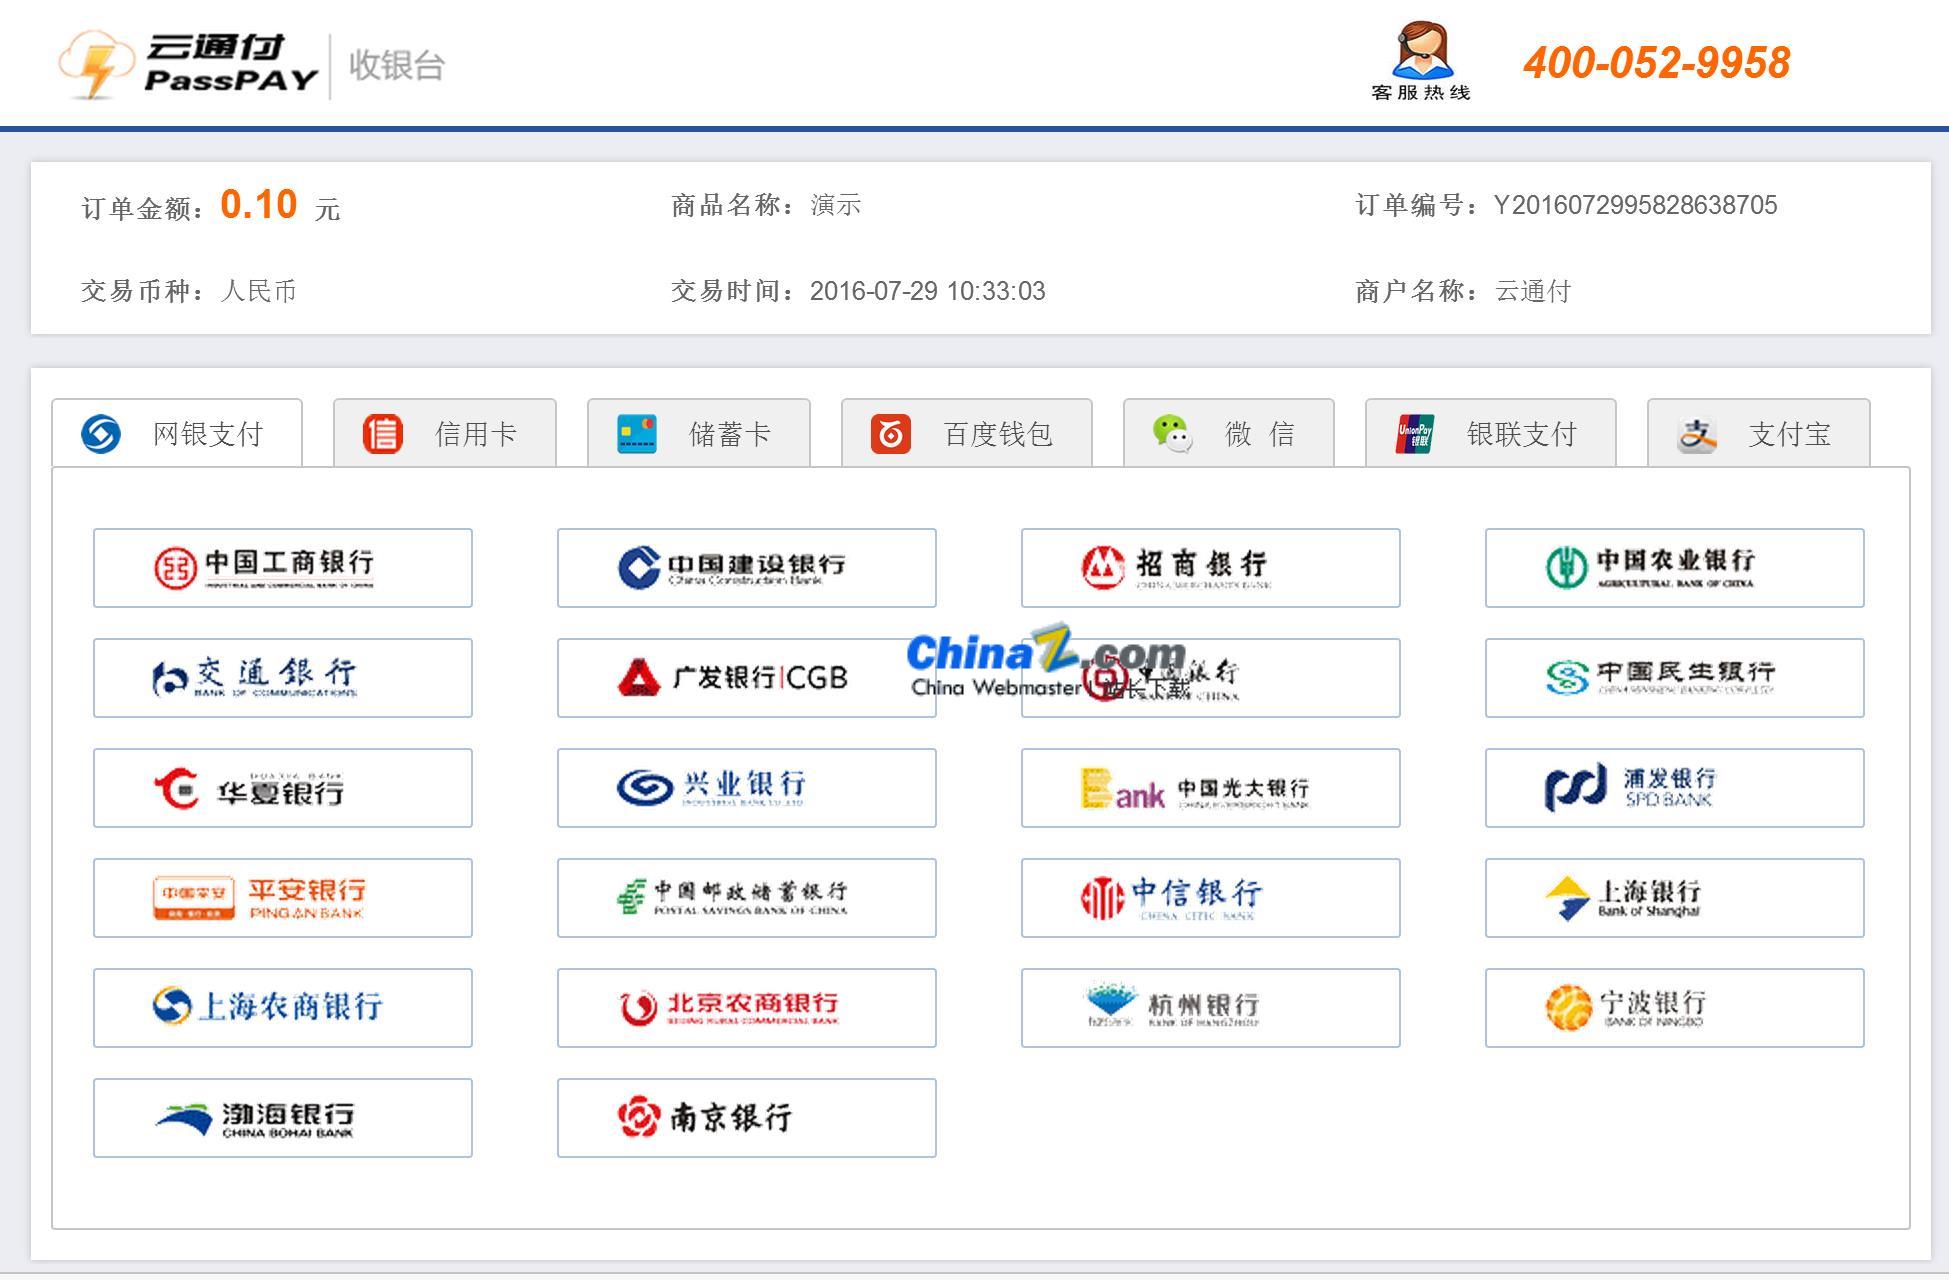Select 招商银行 as payment bank

[x=1211, y=568]
